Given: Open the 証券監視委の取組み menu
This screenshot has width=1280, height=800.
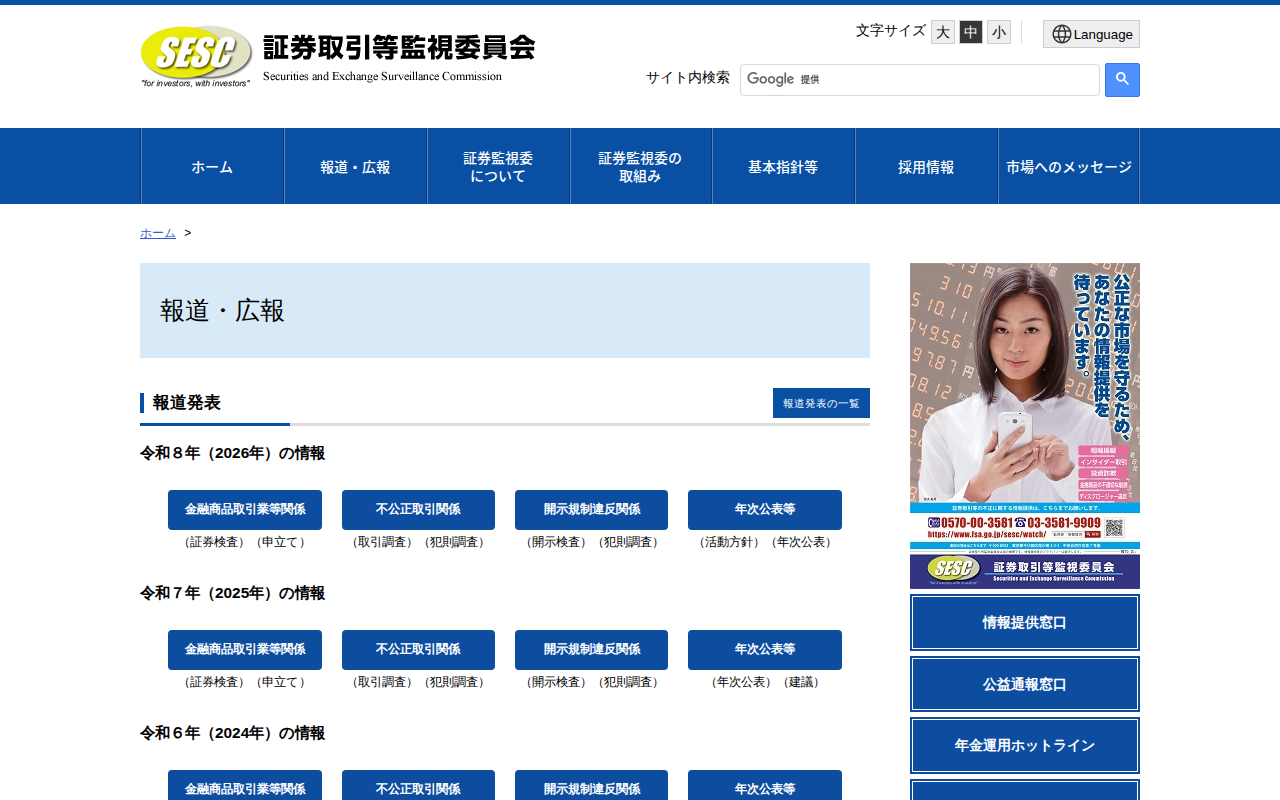Looking at the screenshot, I should [640, 166].
